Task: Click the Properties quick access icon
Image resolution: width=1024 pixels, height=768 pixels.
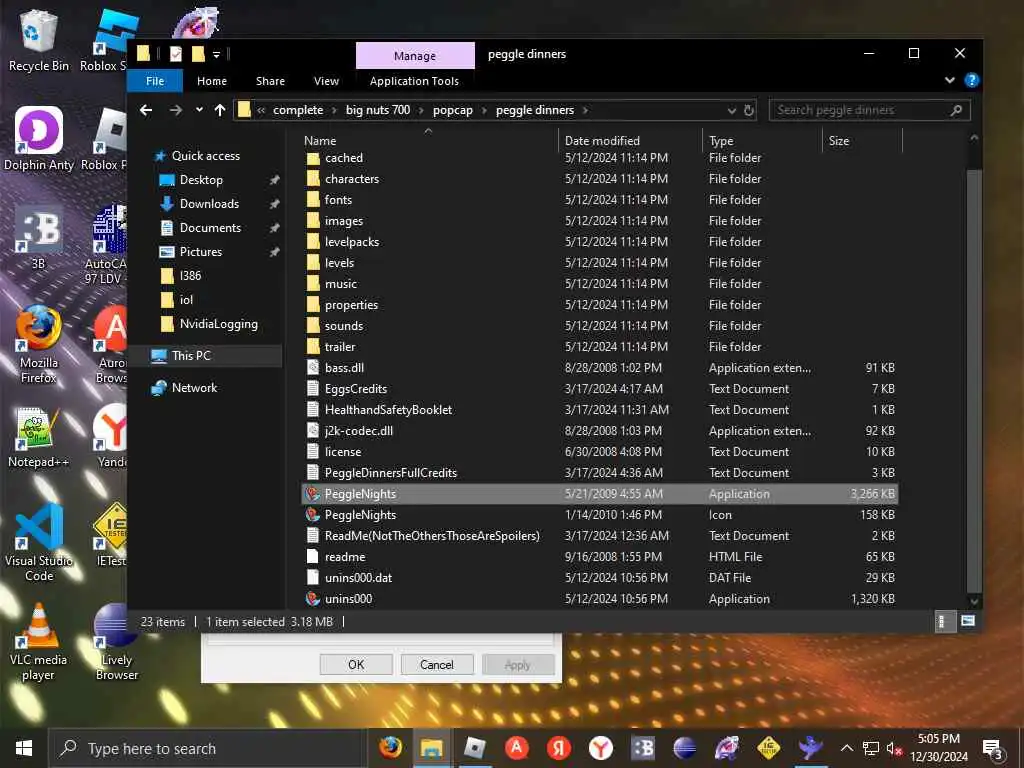Action: coord(176,54)
